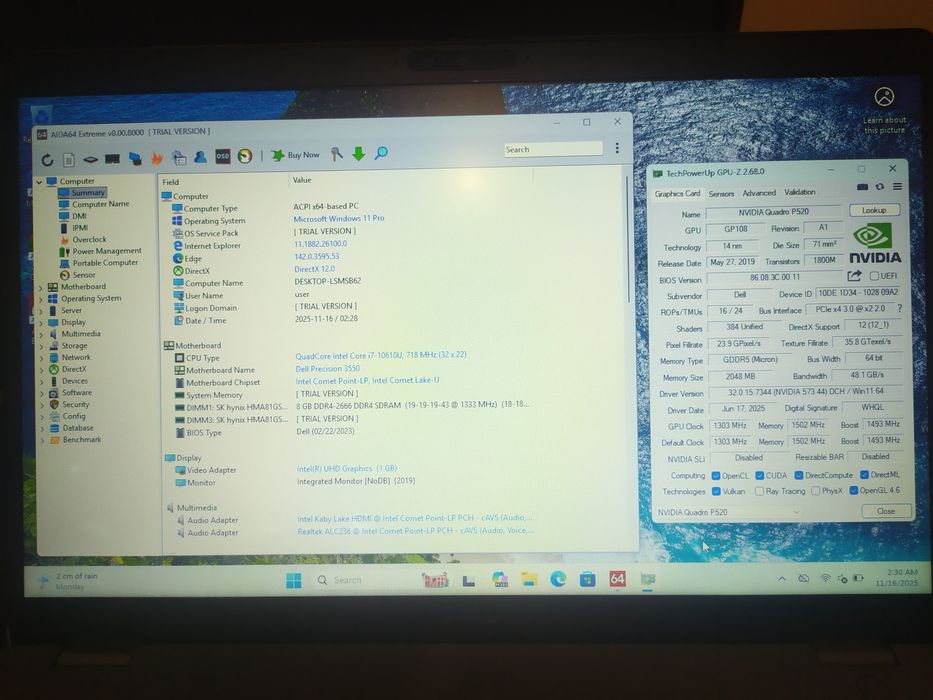933x700 pixels.
Task: Click the Lookup button in GPU-Z
Action: click(874, 210)
